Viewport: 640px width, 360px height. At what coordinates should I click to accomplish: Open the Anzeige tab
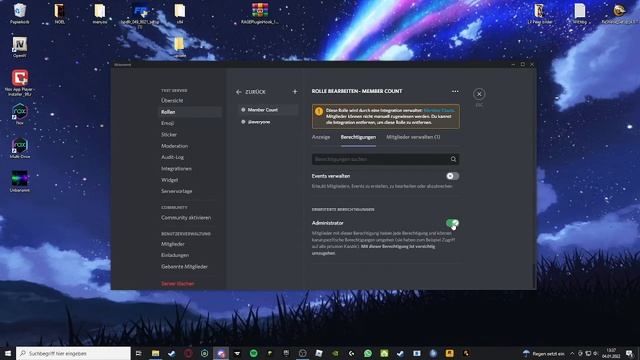coord(321,137)
